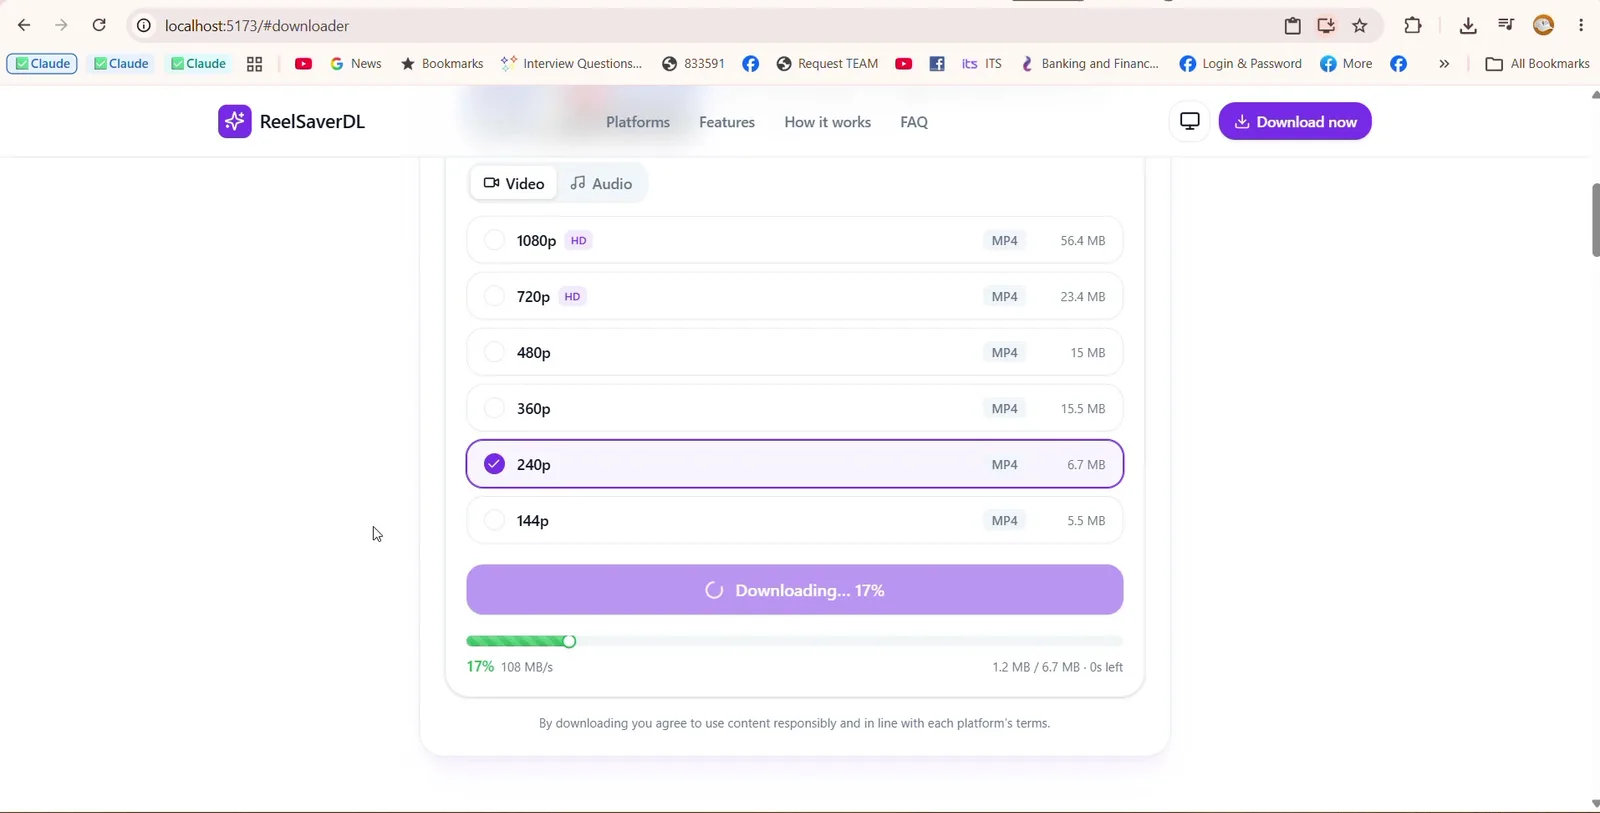1600x813 pixels.
Task: Click the ReelSaverDL sparkle logo icon
Action: [x=235, y=122]
